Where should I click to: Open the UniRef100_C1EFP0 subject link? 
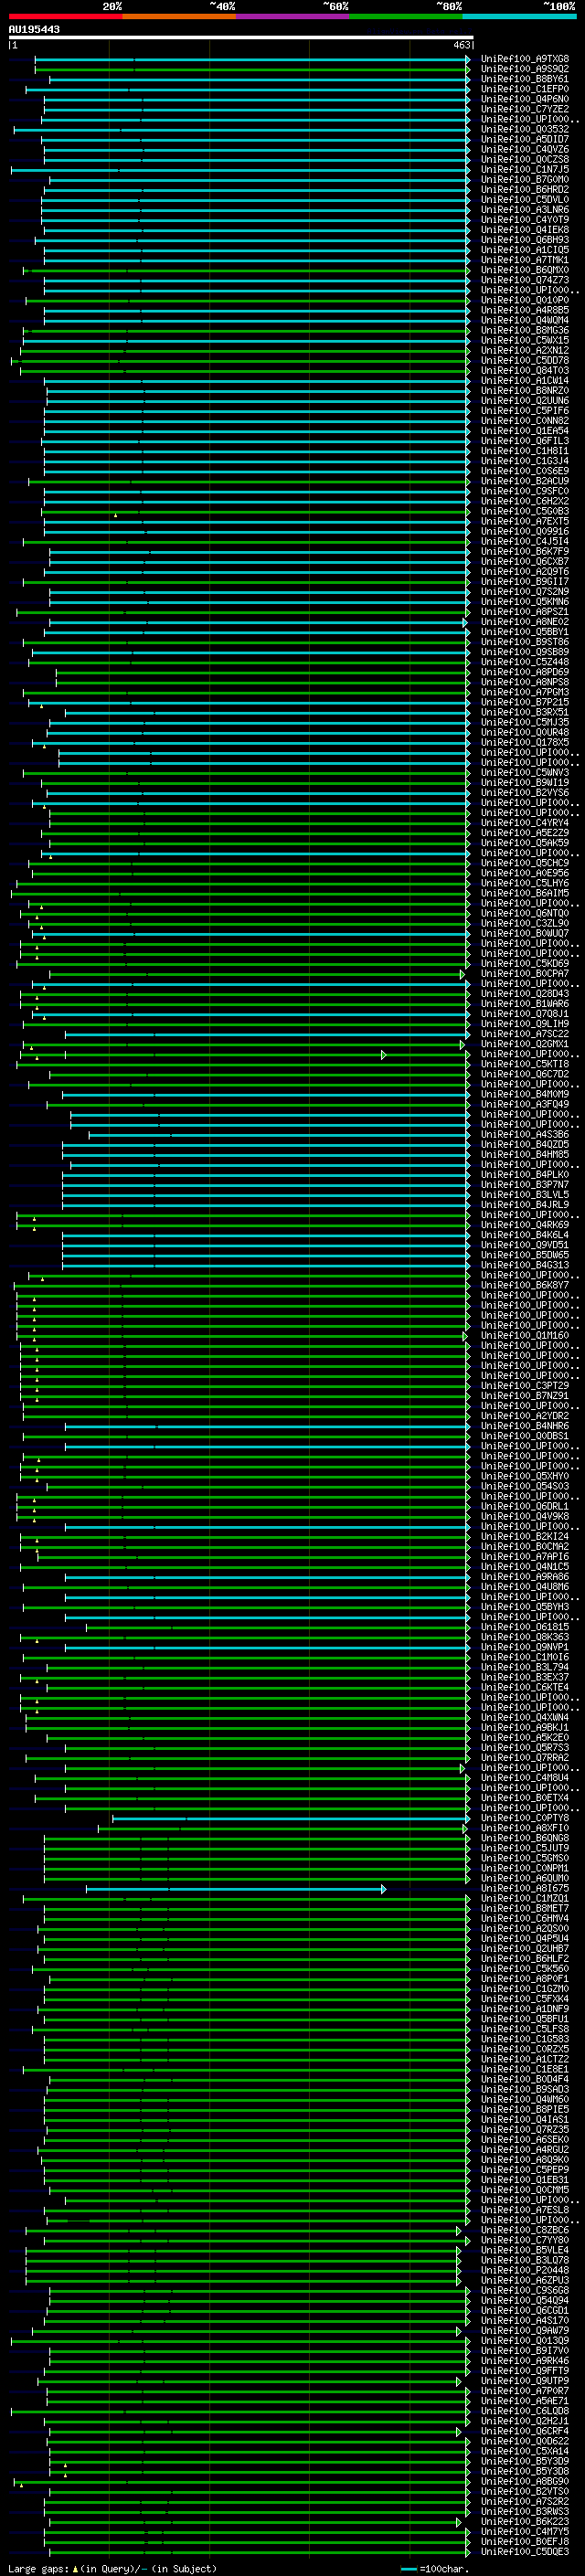(x=524, y=89)
